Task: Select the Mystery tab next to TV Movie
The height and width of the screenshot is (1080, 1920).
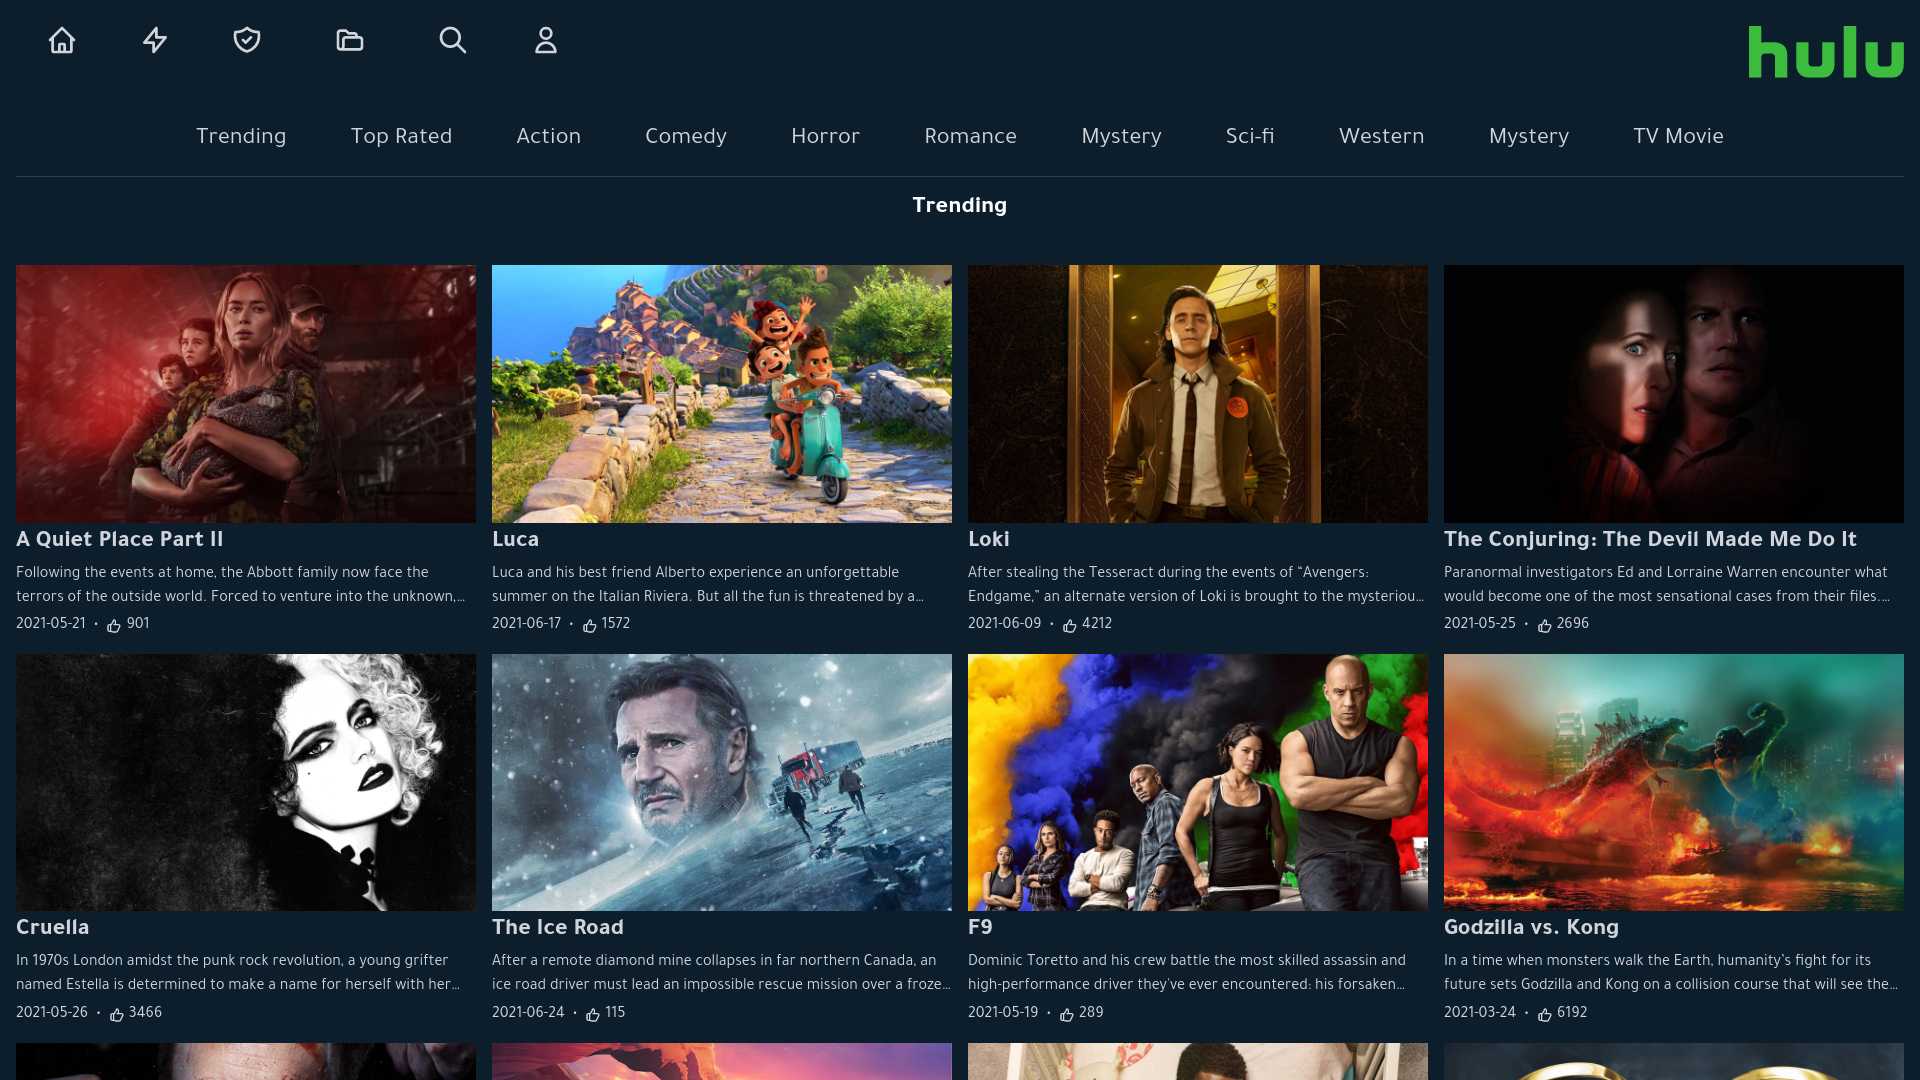Action: [x=1529, y=136]
